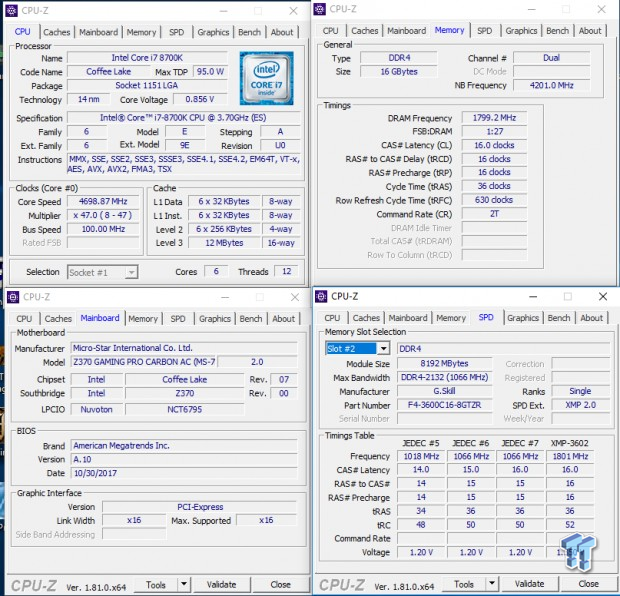Select the SPD tab in the Memory window

[x=484, y=31]
